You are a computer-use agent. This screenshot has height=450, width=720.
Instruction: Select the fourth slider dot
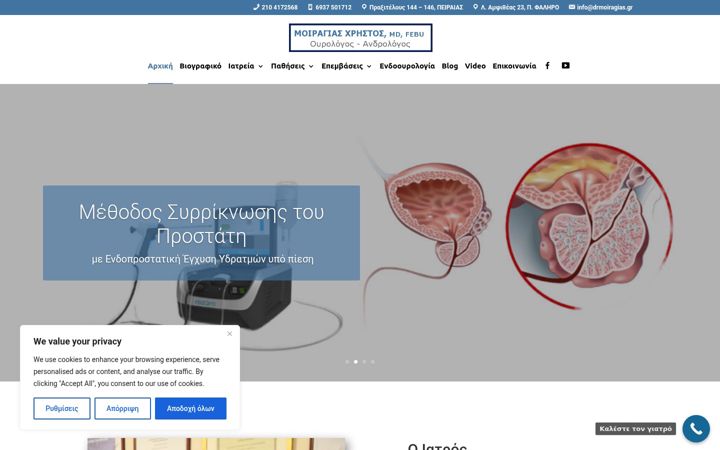click(372, 362)
